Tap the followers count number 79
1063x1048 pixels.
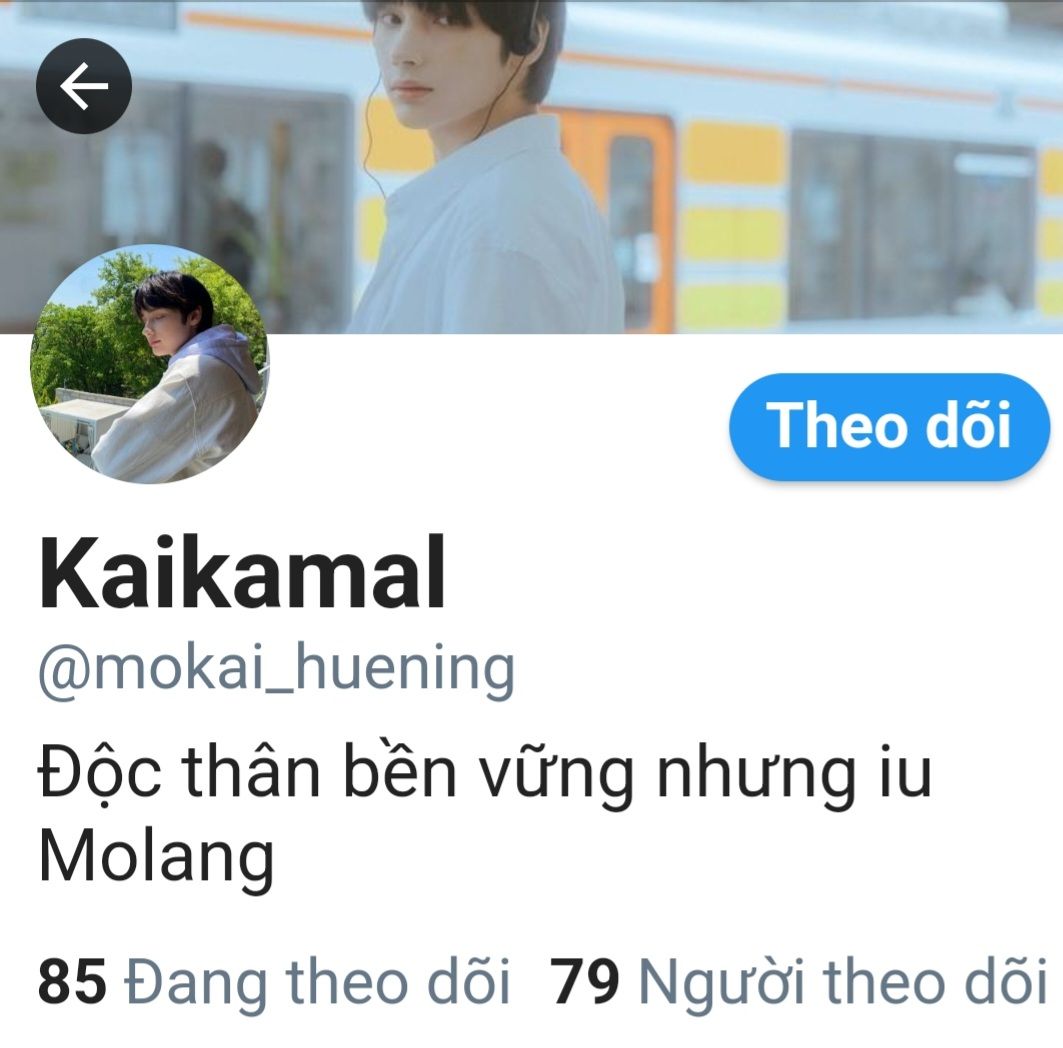point(585,981)
